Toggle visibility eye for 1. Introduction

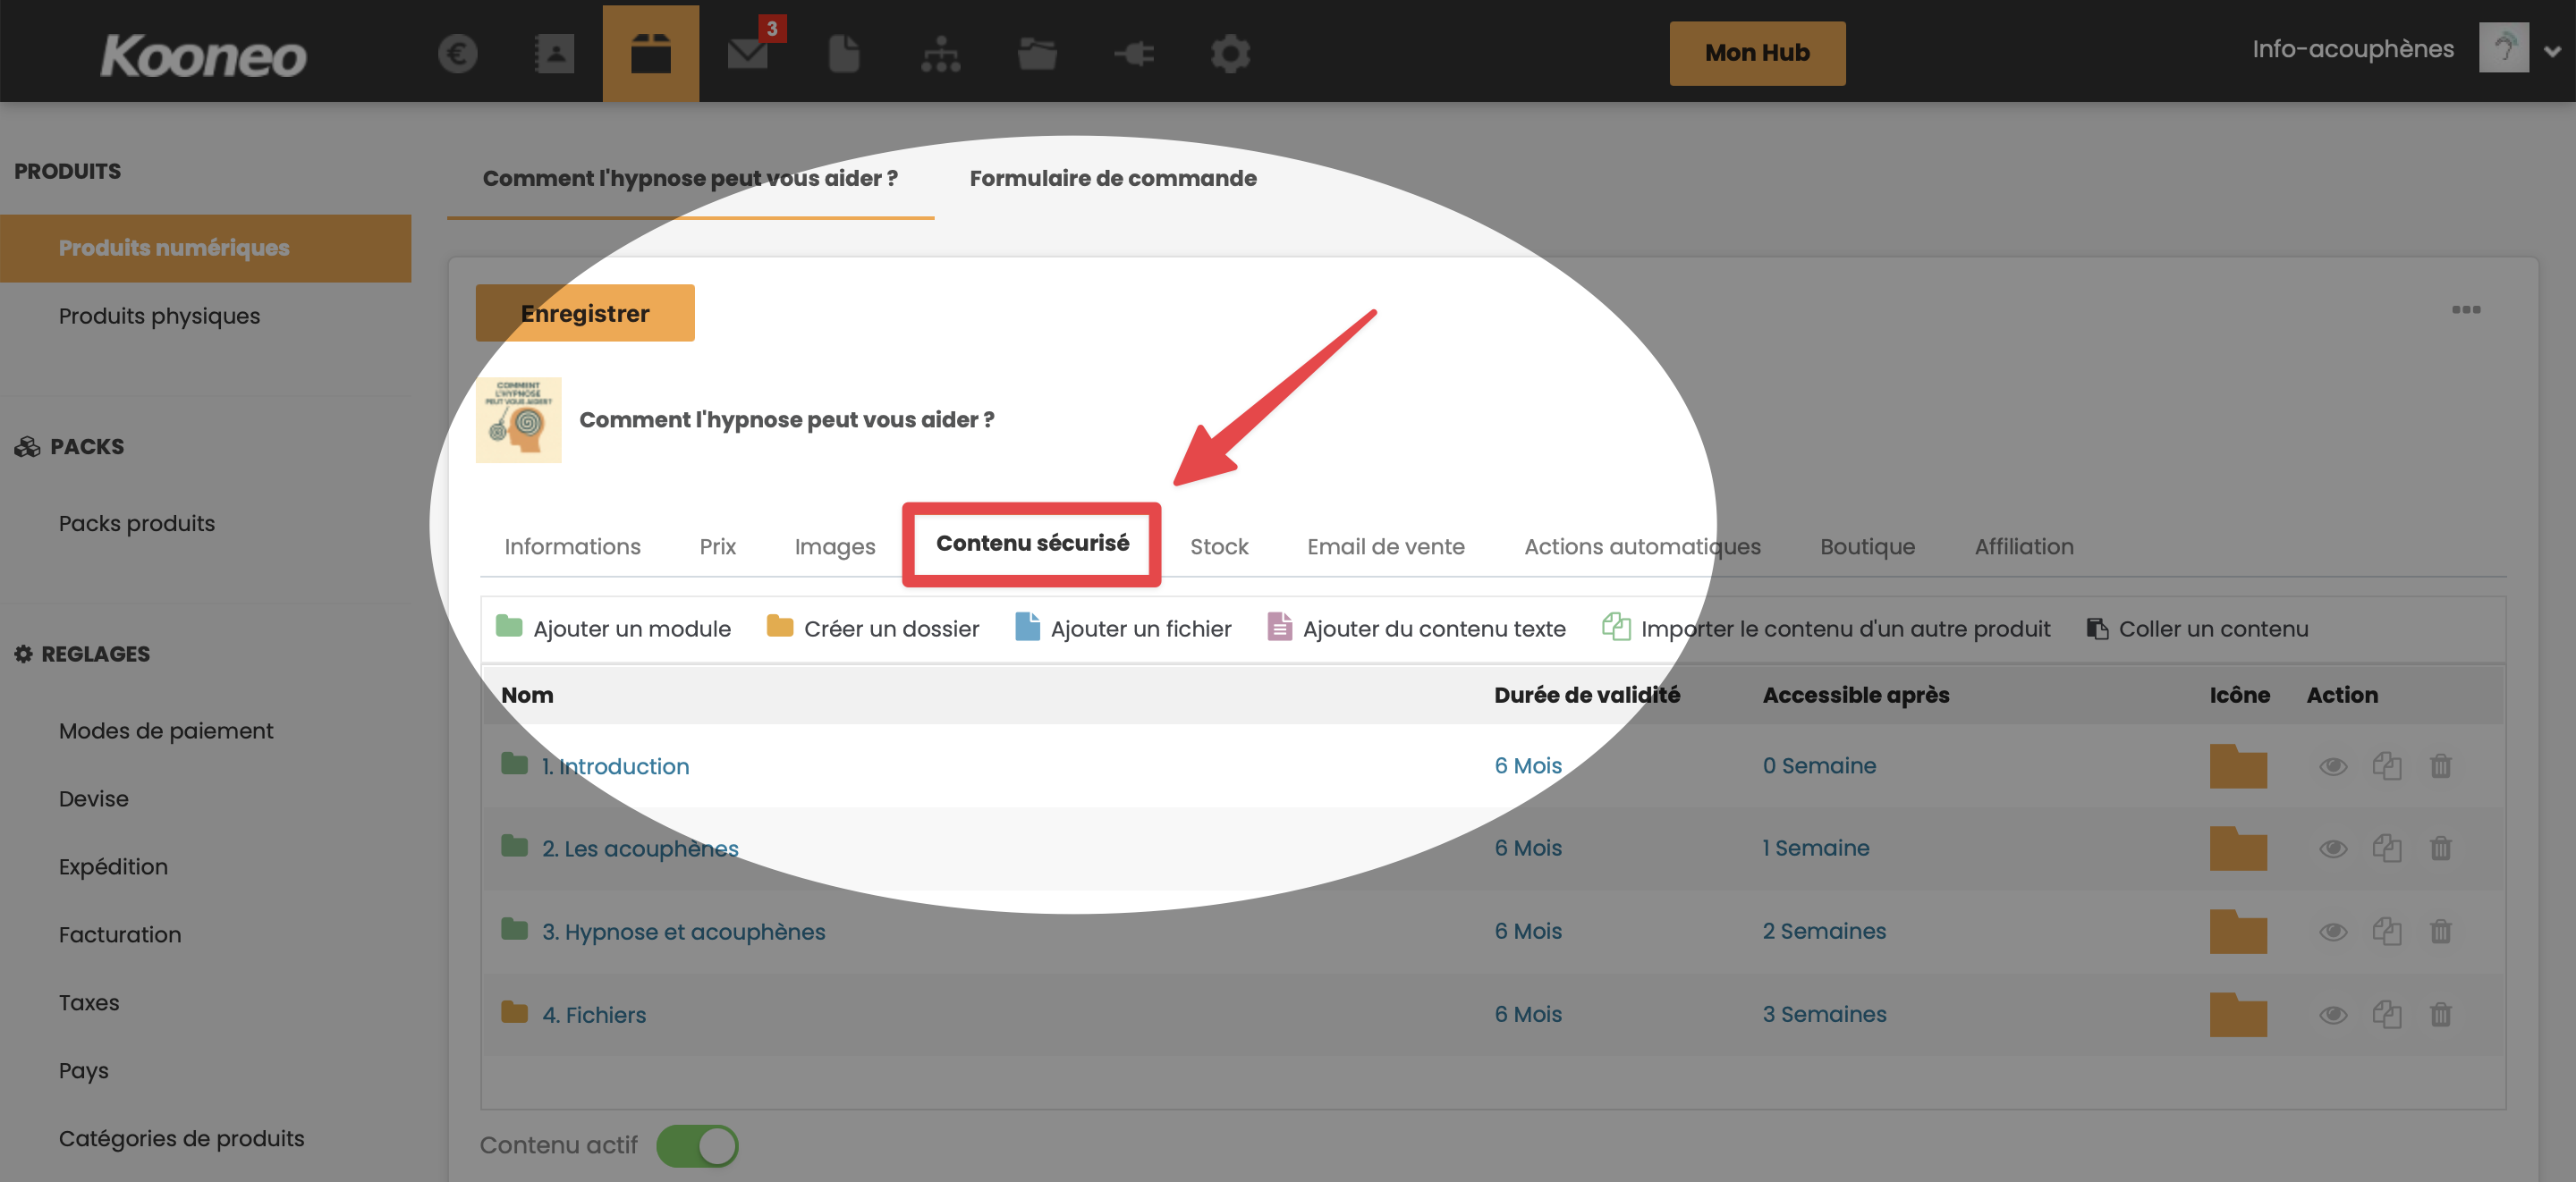pos(2332,766)
